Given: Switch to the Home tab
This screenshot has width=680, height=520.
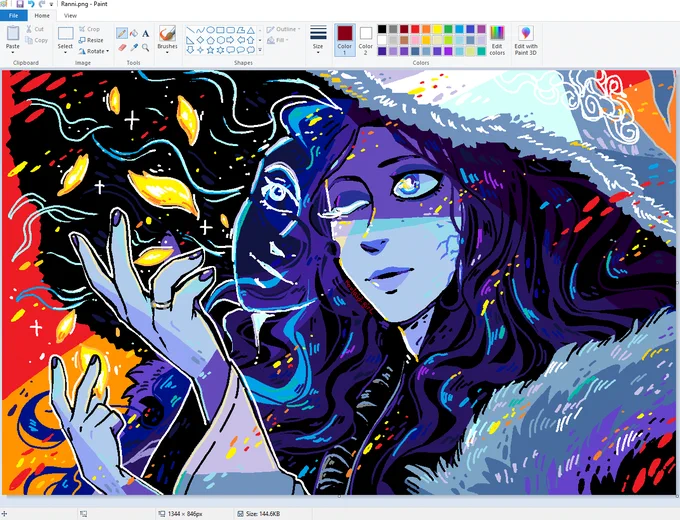Looking at the screenshot, I should (42, 16).
